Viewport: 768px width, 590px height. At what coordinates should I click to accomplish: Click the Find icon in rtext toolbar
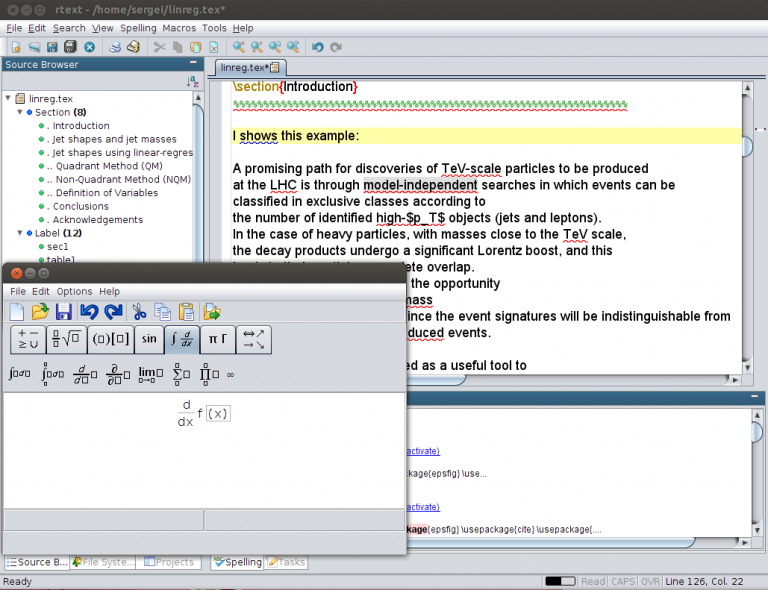(x=239, y=47)
